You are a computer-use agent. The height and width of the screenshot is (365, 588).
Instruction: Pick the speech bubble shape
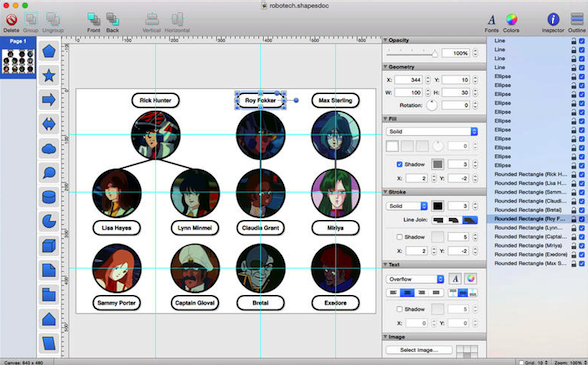pyautogui.click(x=49, y=173)
